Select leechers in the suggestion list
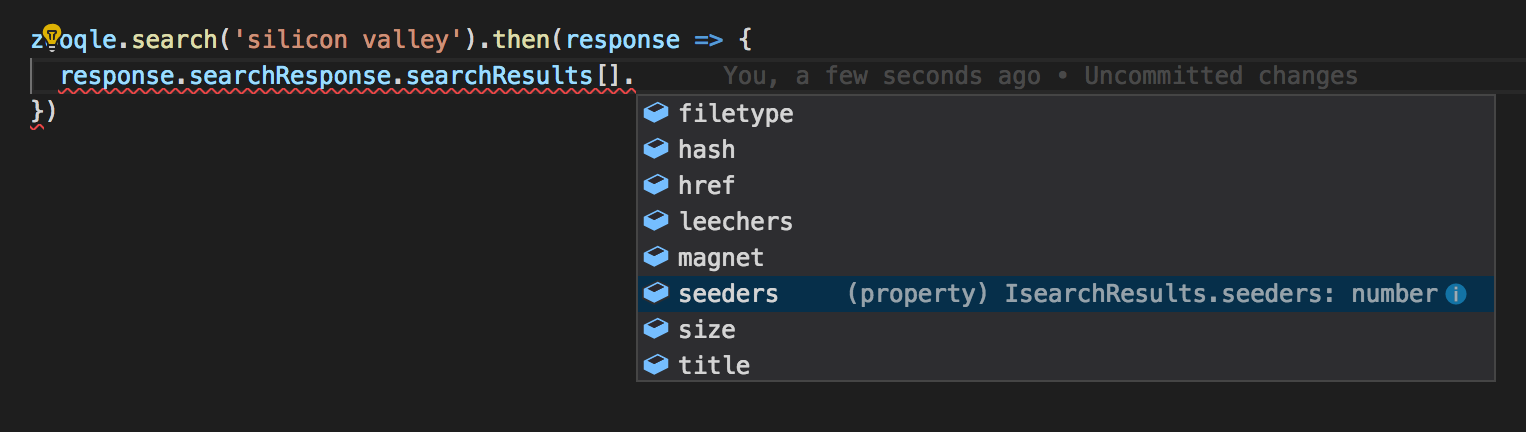Screen dimensions: 1526x432 click(x=735, y=222)
